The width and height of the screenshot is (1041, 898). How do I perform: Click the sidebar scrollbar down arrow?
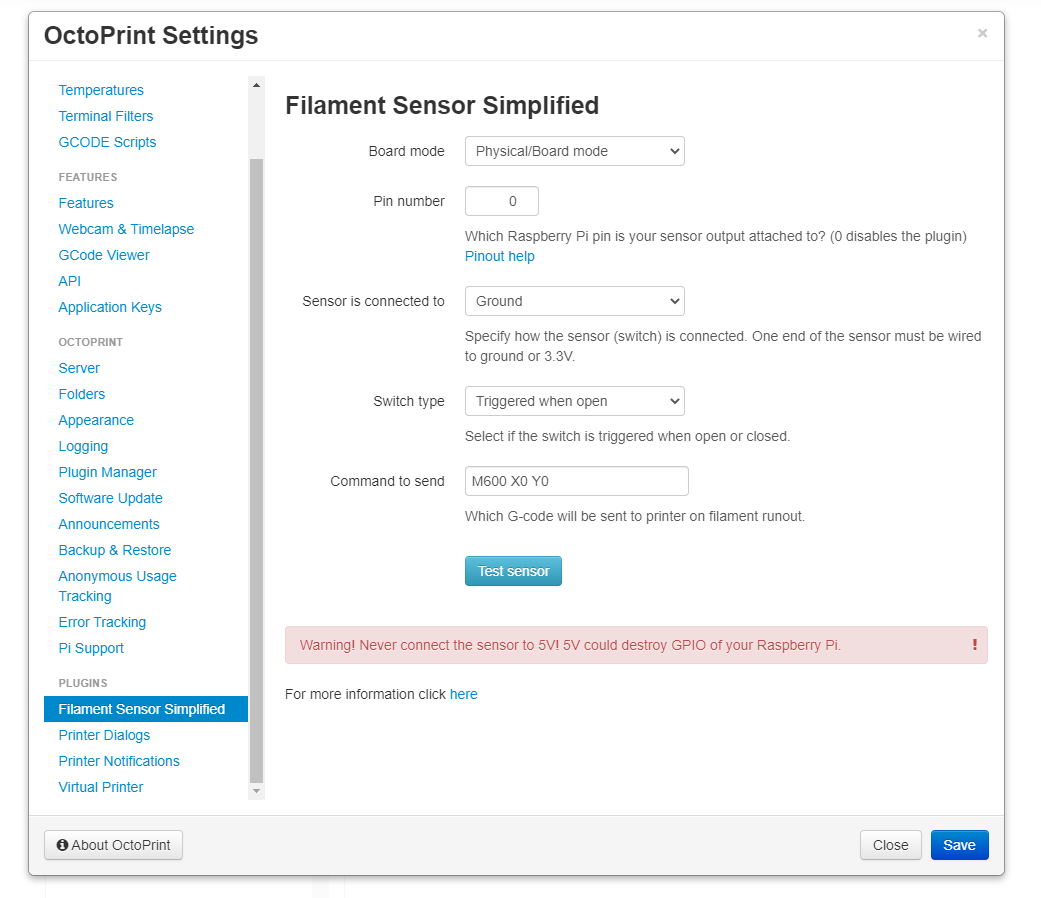click(256, 791)
